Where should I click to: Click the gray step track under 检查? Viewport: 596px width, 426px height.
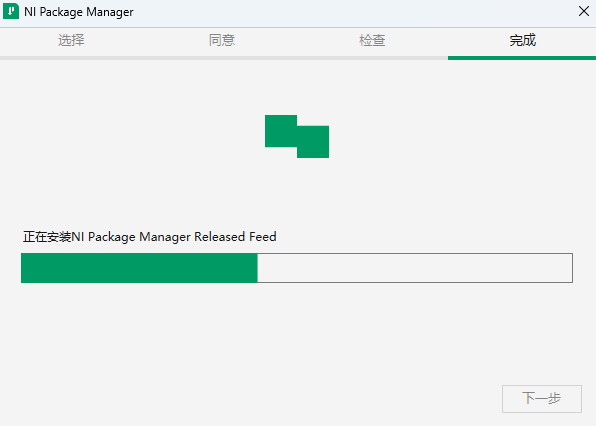click(x=373, y=58)
